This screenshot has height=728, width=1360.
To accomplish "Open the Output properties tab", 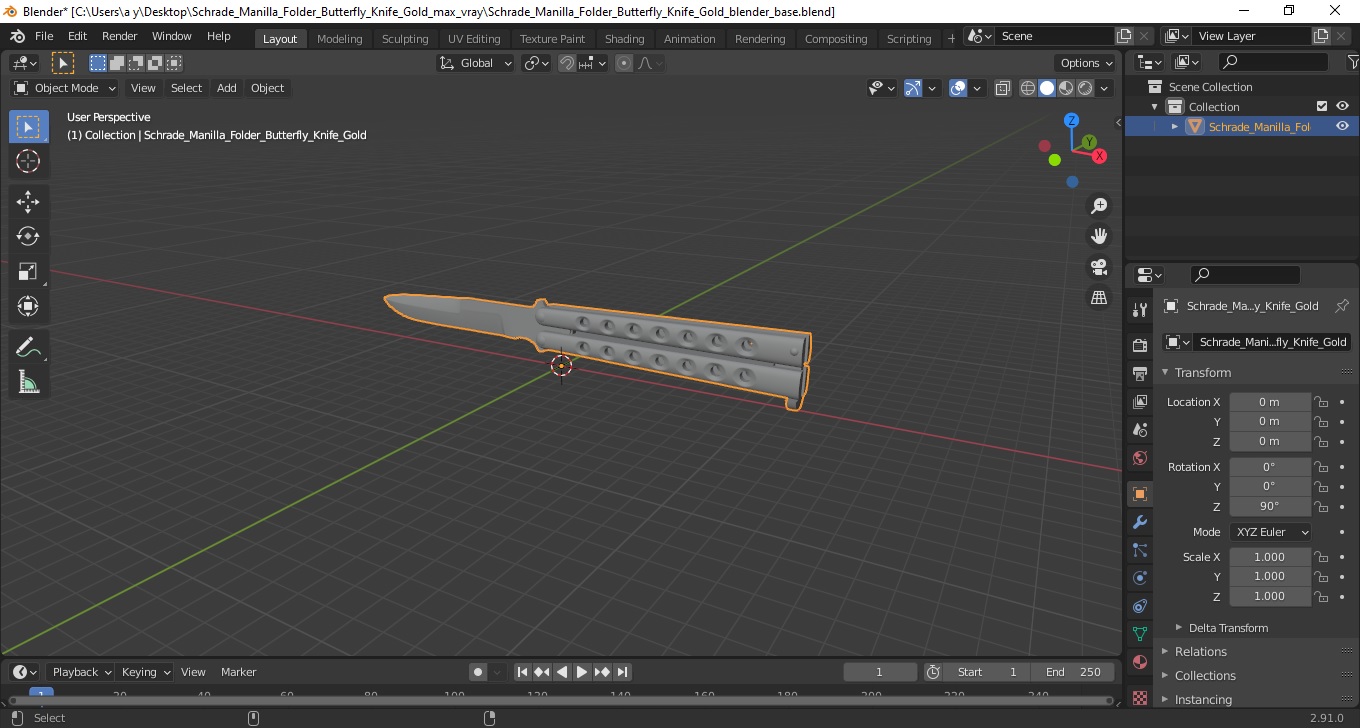I will [1139, 373].
